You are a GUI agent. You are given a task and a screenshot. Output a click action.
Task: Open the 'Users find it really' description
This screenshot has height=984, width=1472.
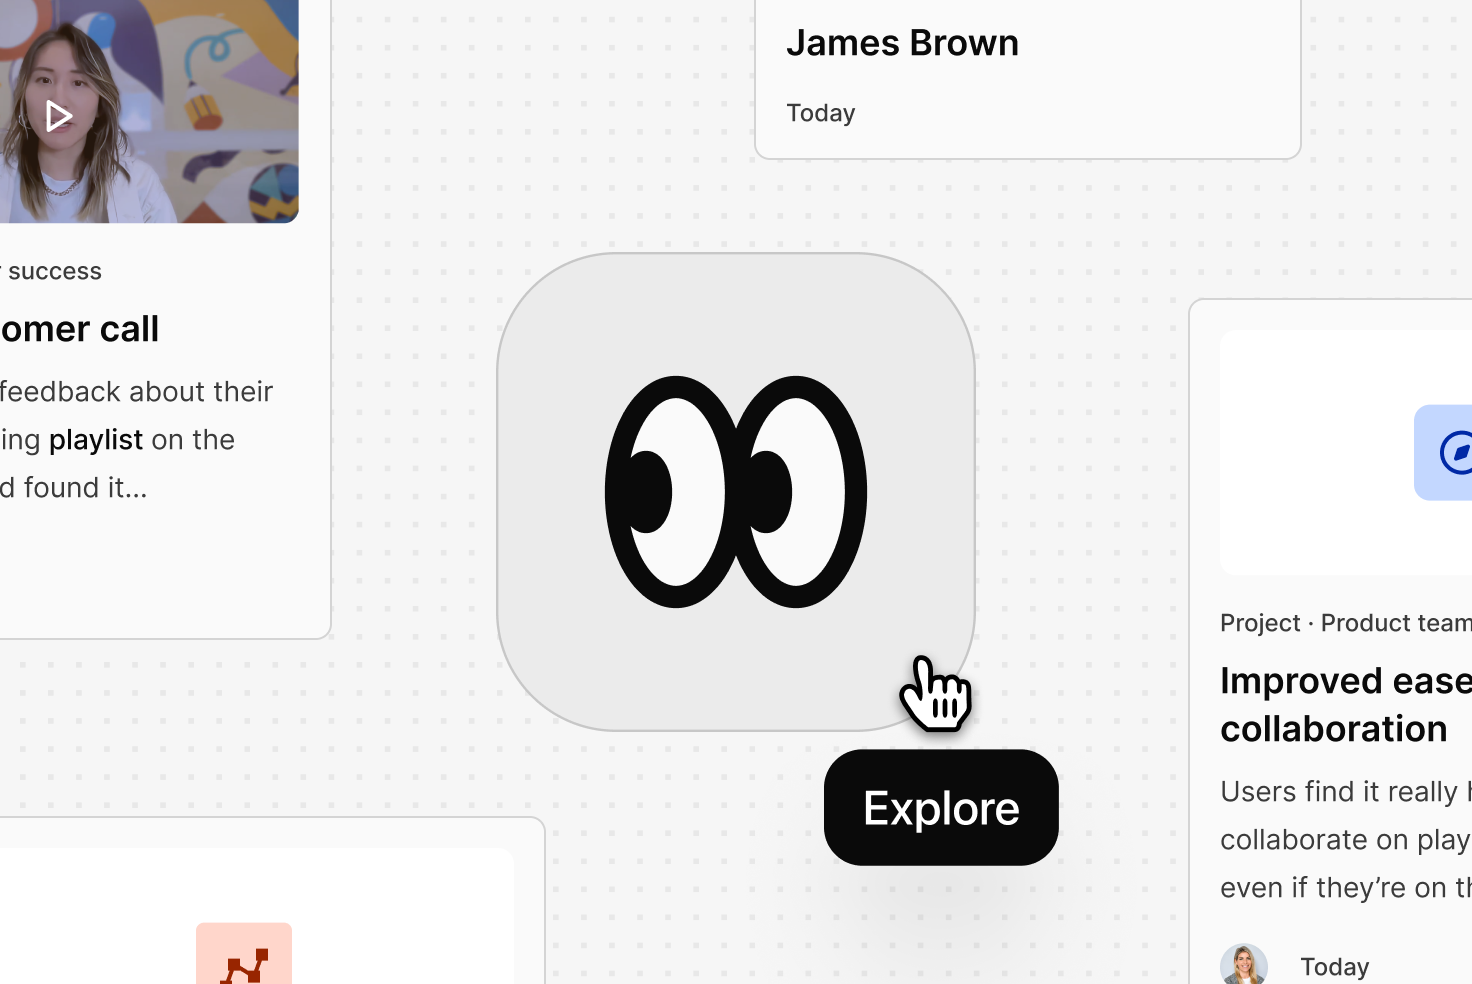click(1346, 840)
